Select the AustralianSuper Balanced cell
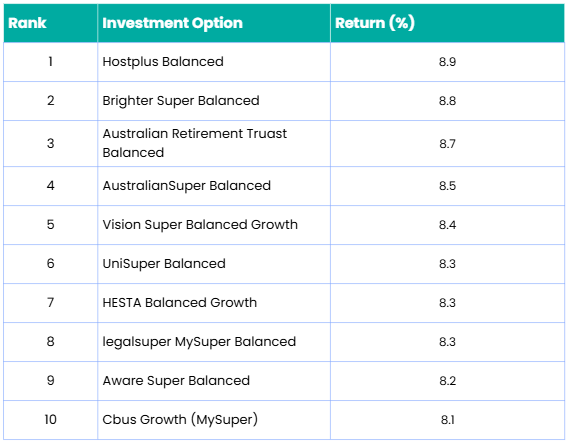 click(x=214, y=186)
